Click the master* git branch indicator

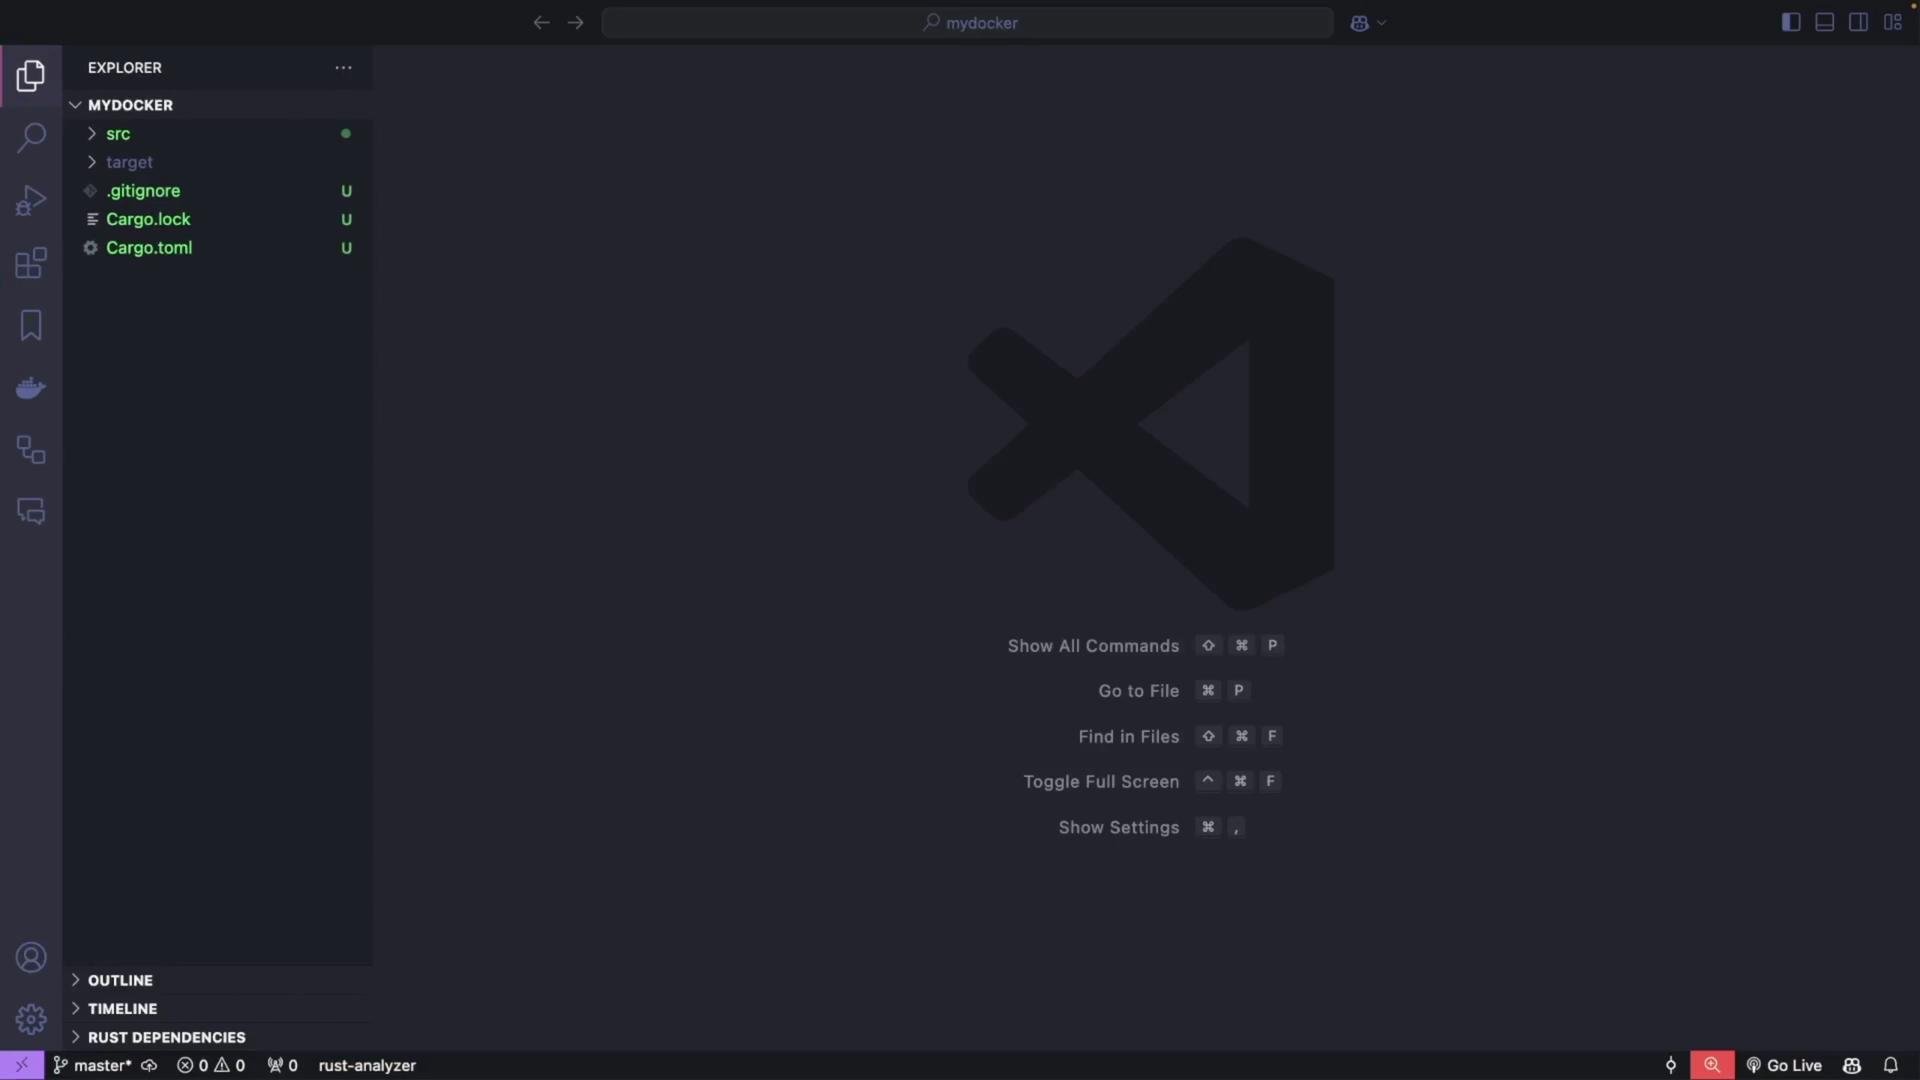tap(92, 1065)
